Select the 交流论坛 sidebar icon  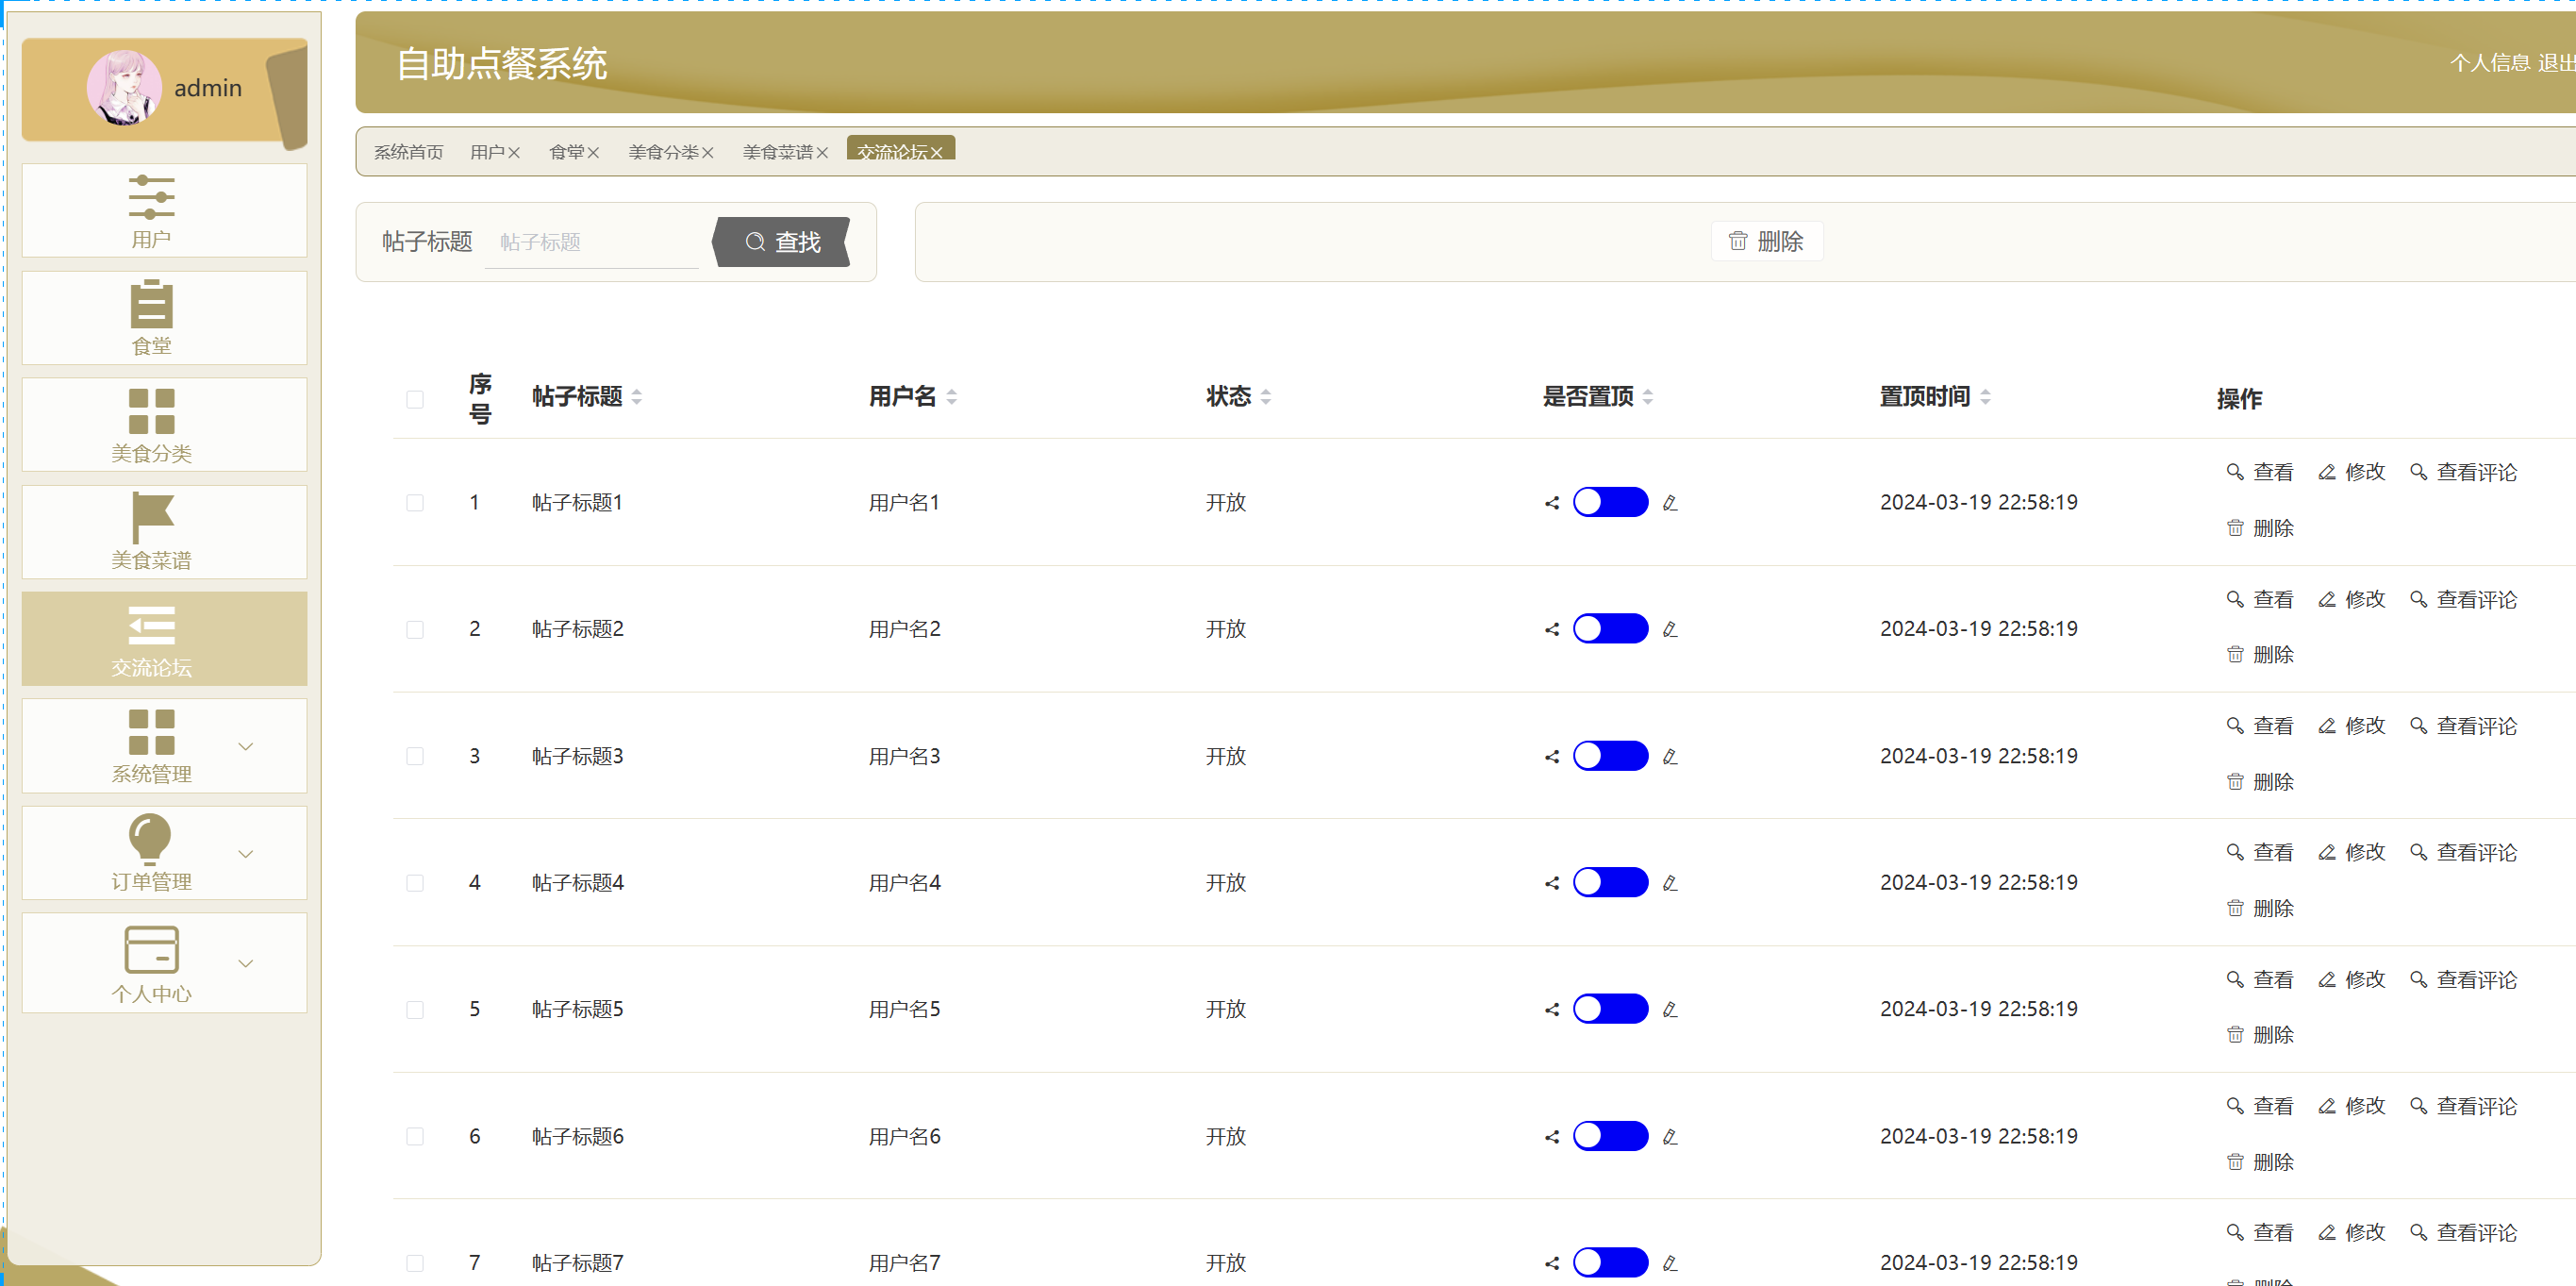151,625
